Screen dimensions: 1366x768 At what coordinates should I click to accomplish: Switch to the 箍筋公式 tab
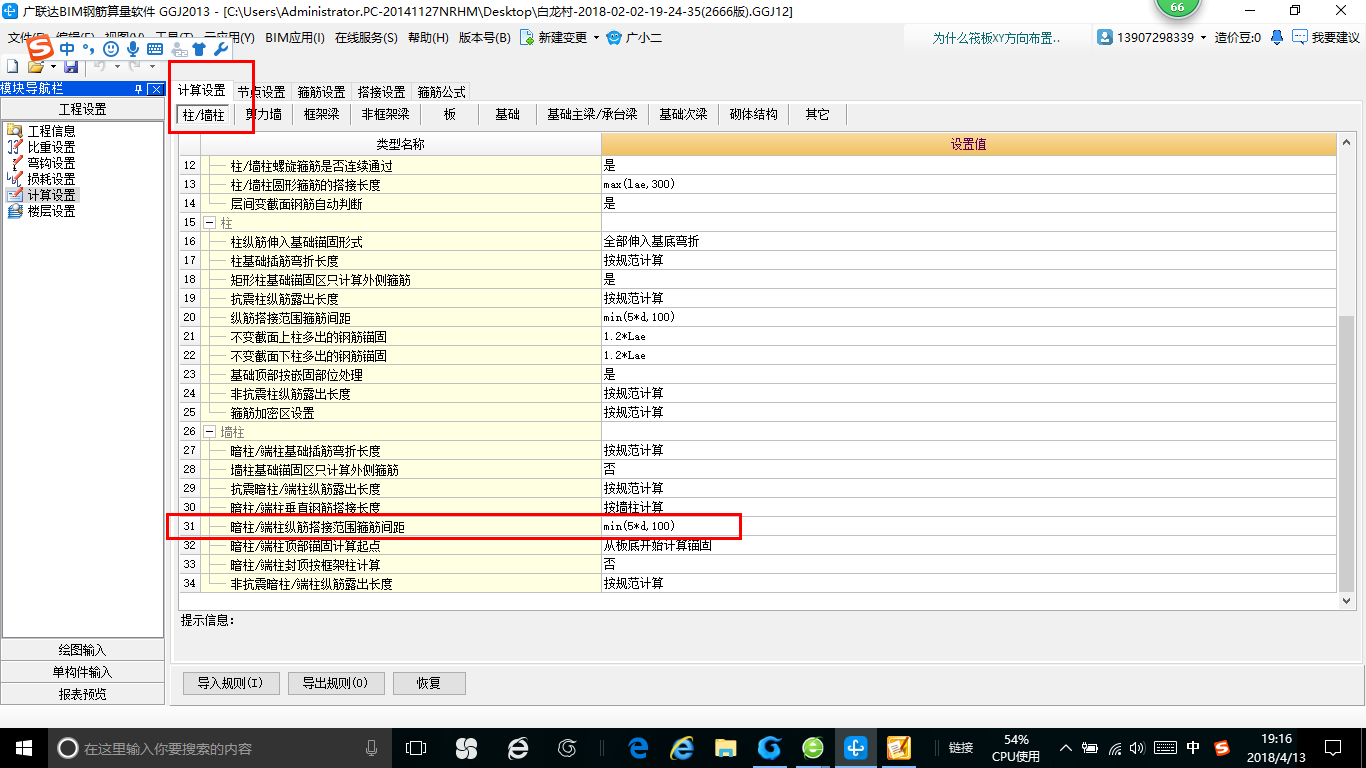tap(441, 92)
